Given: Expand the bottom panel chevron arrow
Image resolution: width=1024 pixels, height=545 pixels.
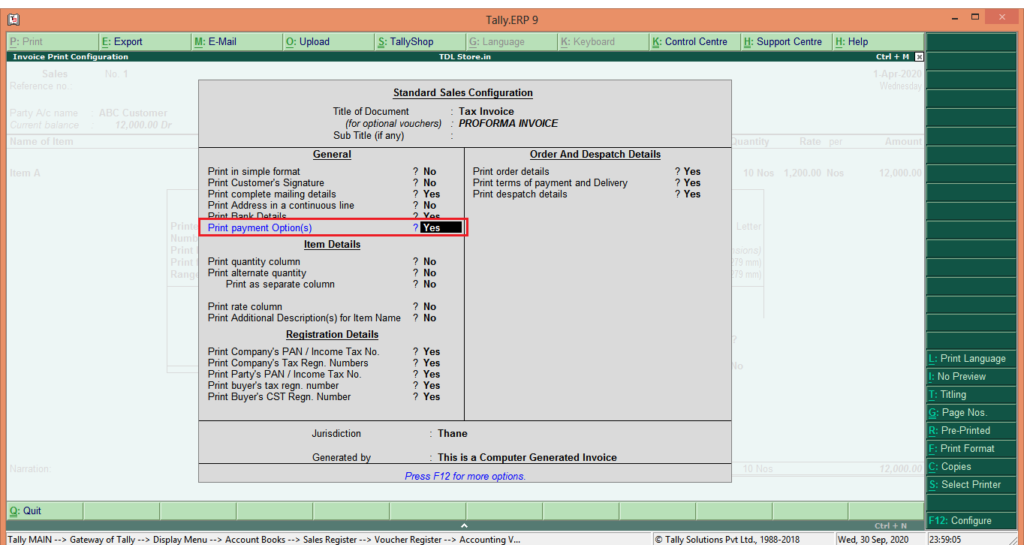Looking at the screenshot, I should coord(463,525).
